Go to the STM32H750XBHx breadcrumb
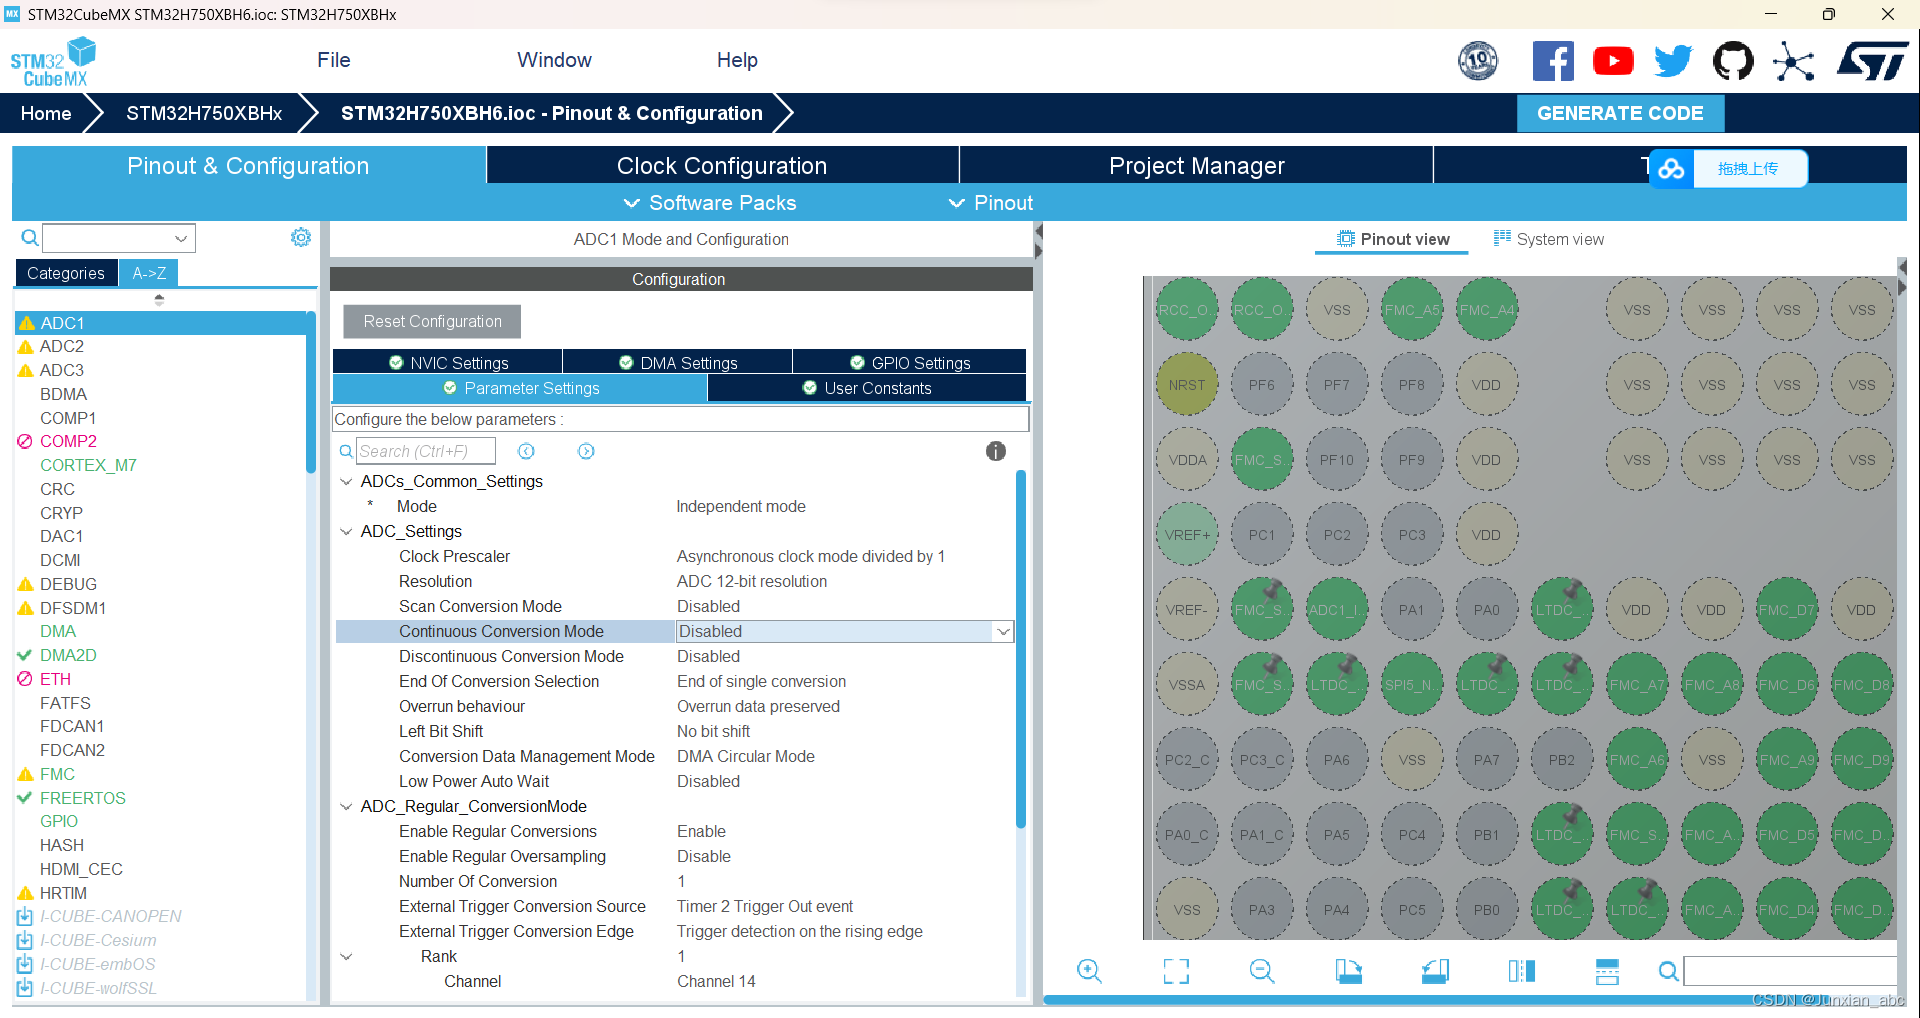This screenshot has width=1920, height=1018. click(204, 113)
